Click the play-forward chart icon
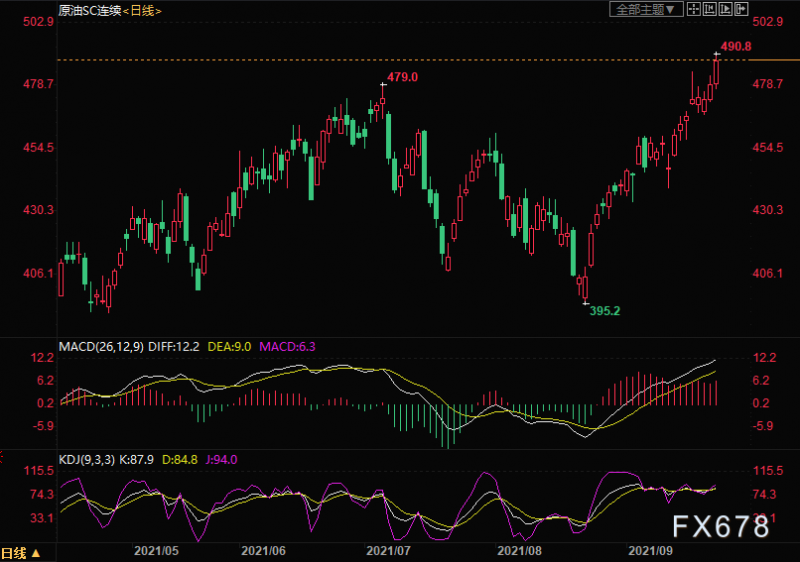This screenshot has width=800, height=562. point(725,9)
